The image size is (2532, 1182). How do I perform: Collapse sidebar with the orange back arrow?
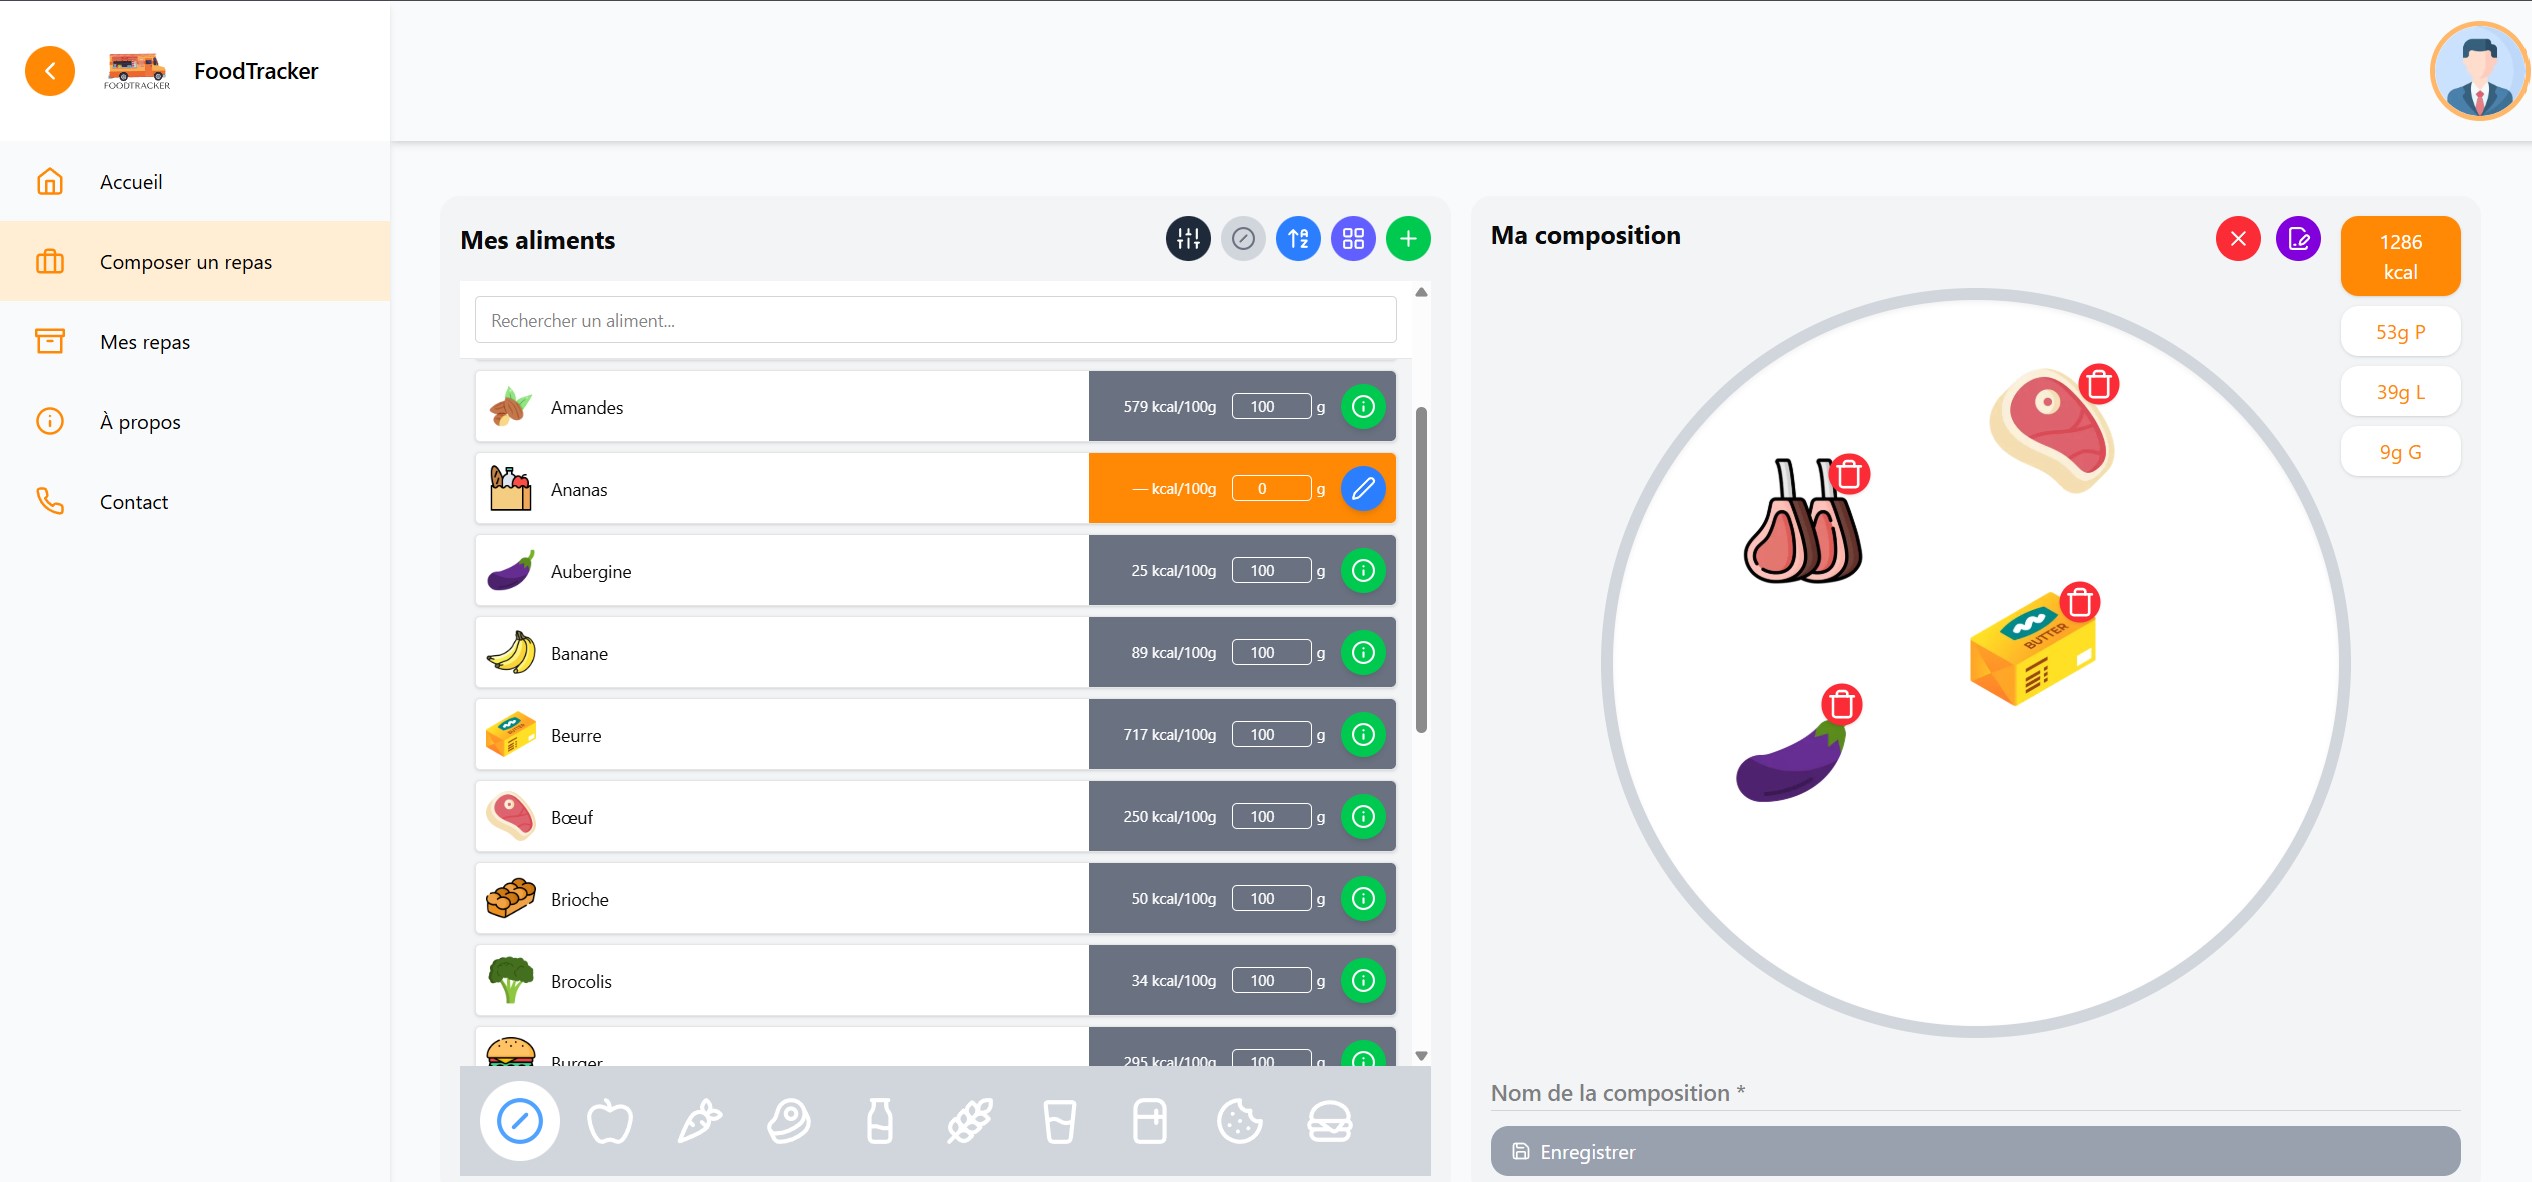tap(50, 71)
